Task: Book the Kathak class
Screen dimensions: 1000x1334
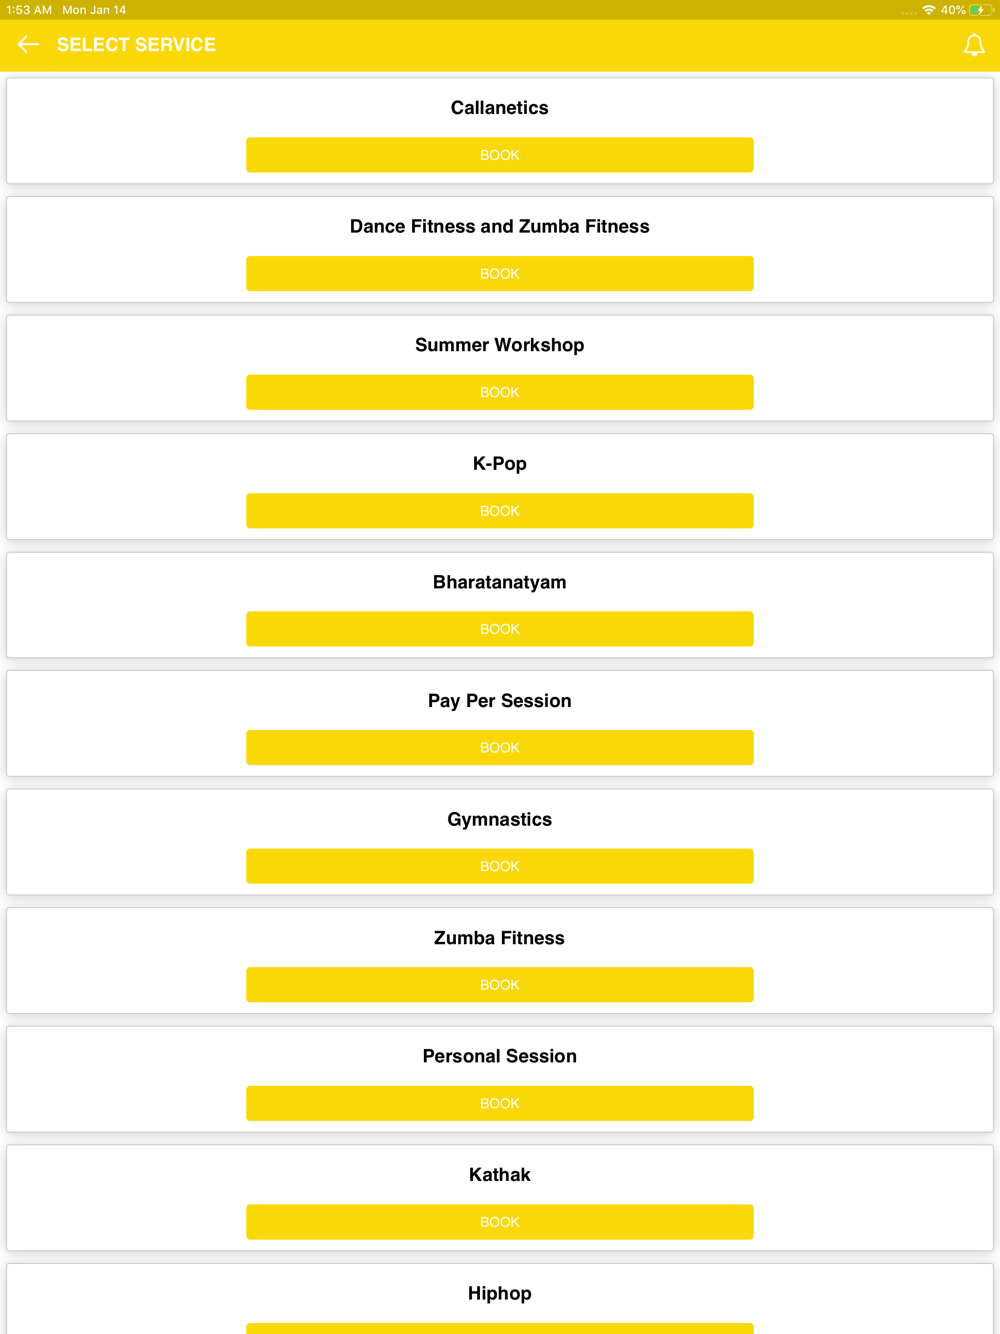Action: [500, 1222]
